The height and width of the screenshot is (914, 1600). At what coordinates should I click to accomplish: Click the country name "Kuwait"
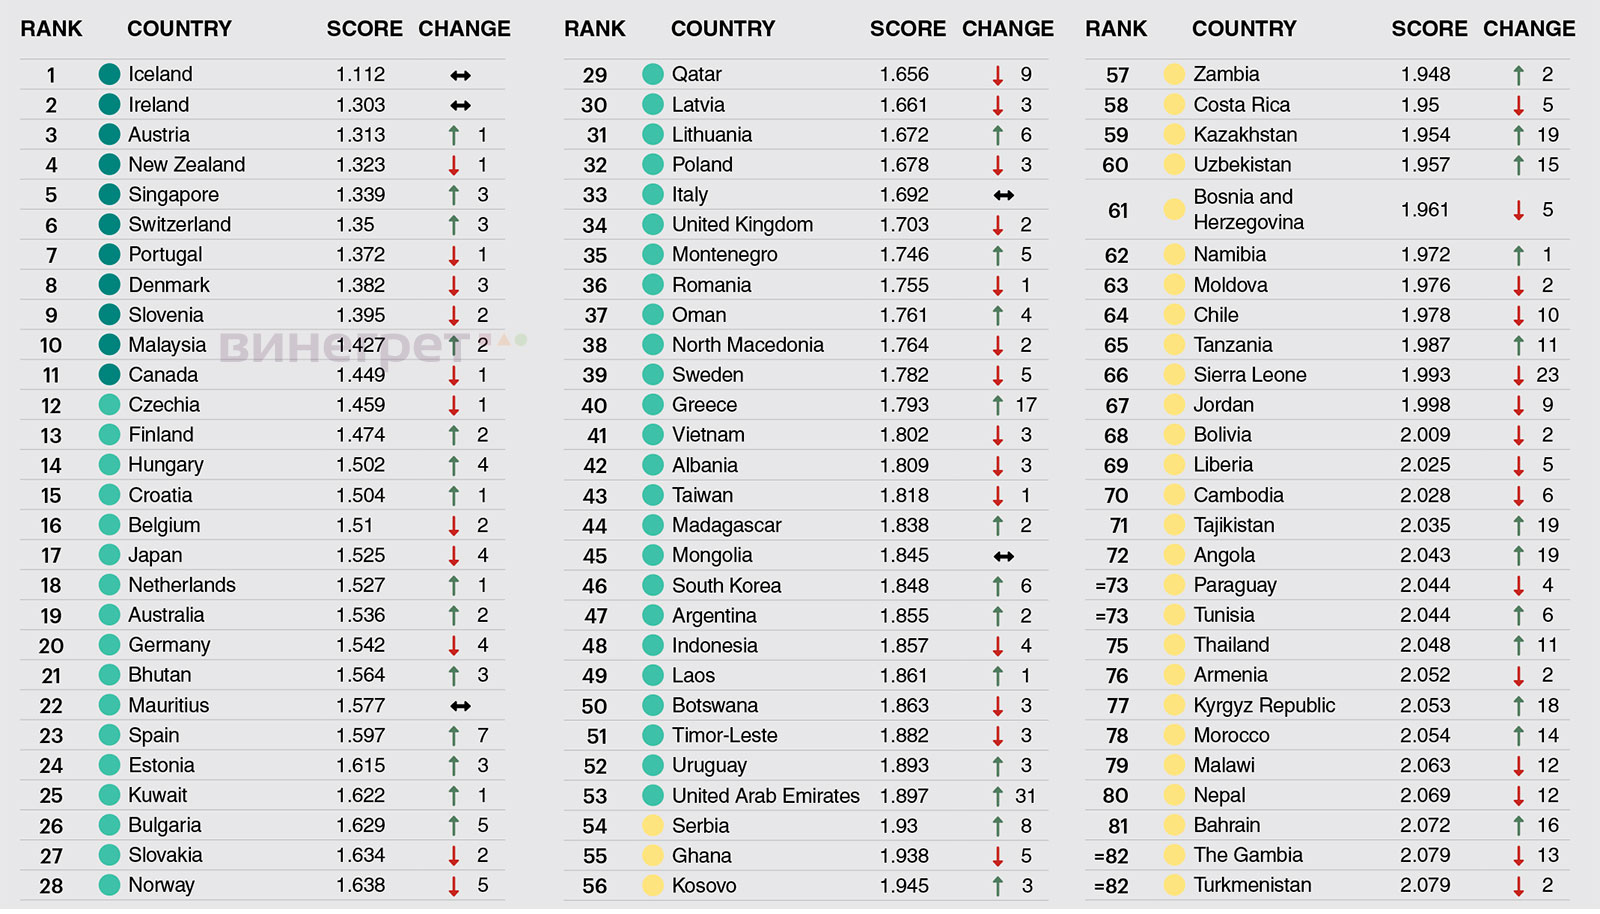(x=158, y=795)
